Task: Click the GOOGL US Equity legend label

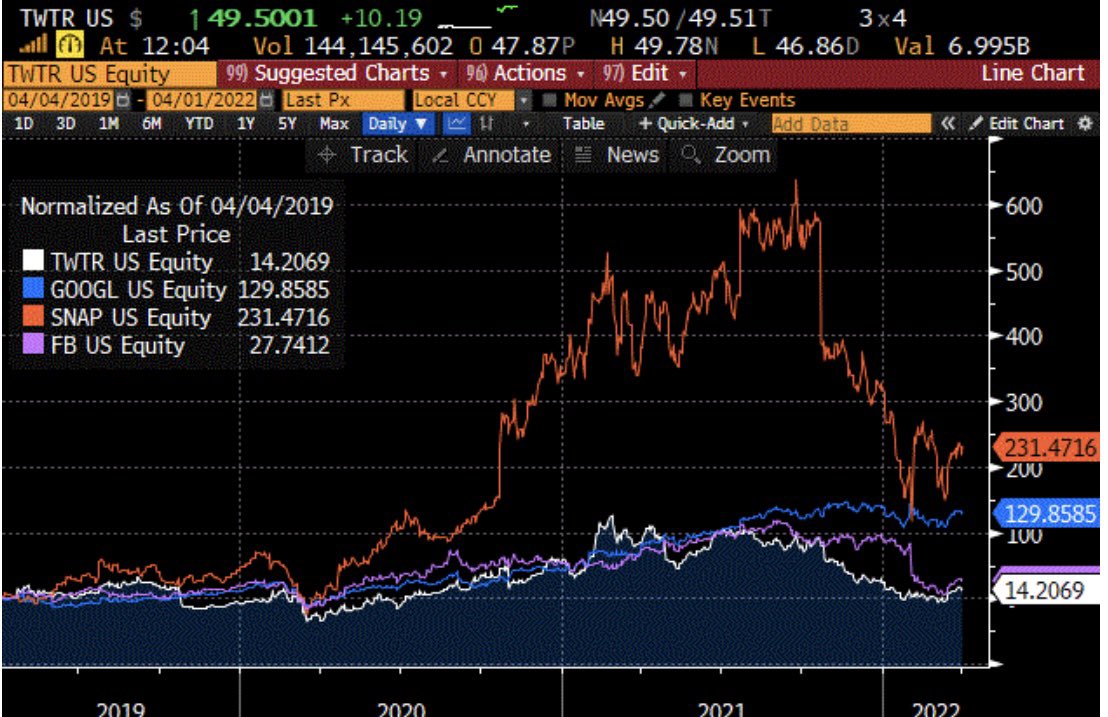Action: [x=138, y=290]
